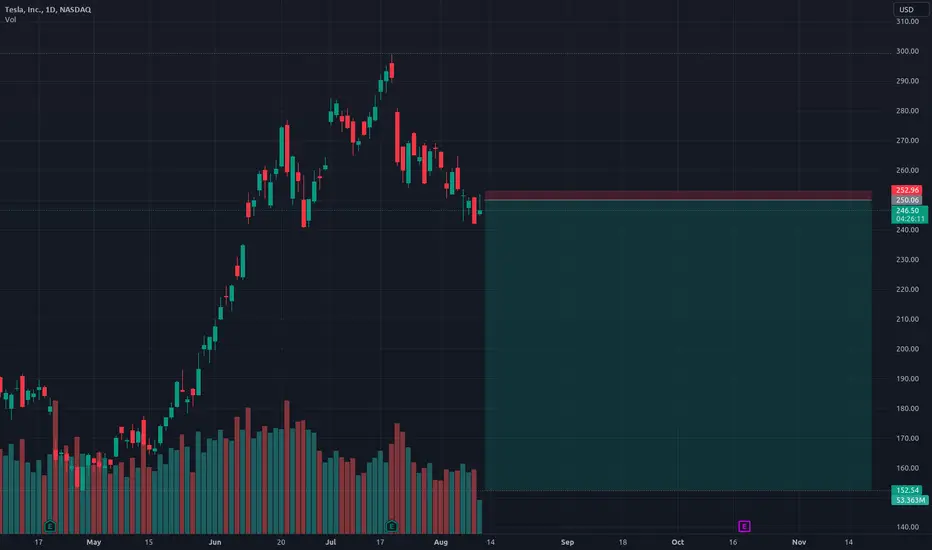Click the Sep label on the time axis
This screenshot has width=932, height=550.
click(568, 542)
